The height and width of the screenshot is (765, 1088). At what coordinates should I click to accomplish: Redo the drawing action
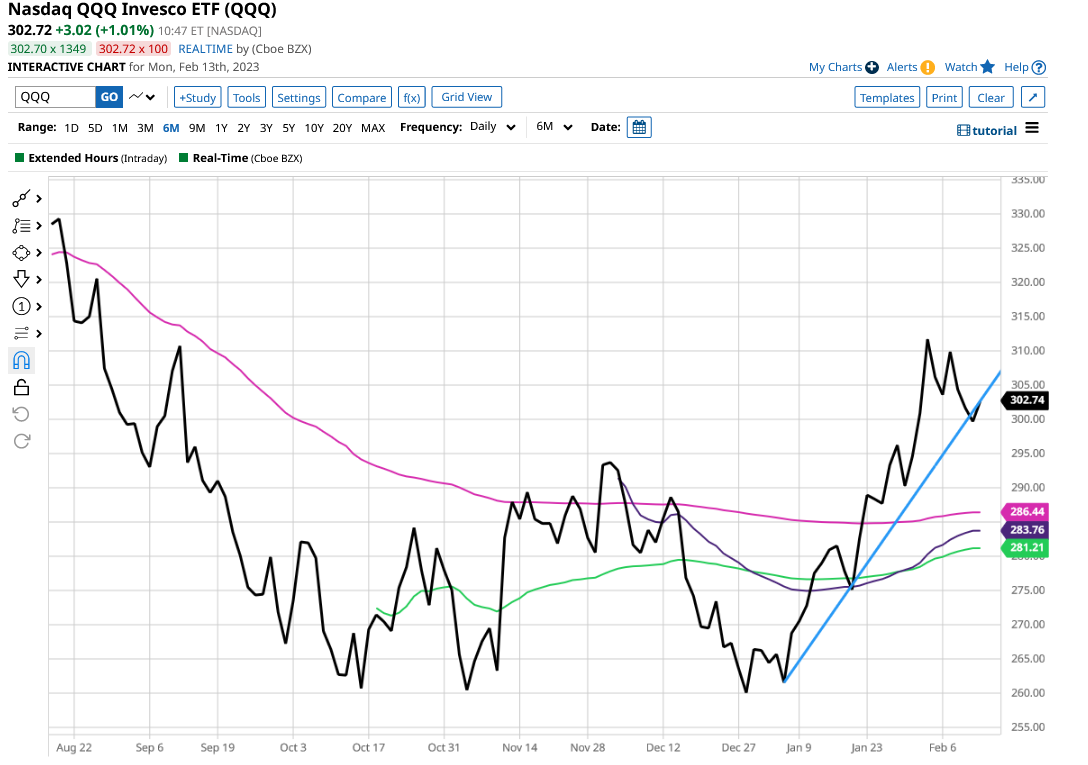pyautogui.click(x=22, y=441)
